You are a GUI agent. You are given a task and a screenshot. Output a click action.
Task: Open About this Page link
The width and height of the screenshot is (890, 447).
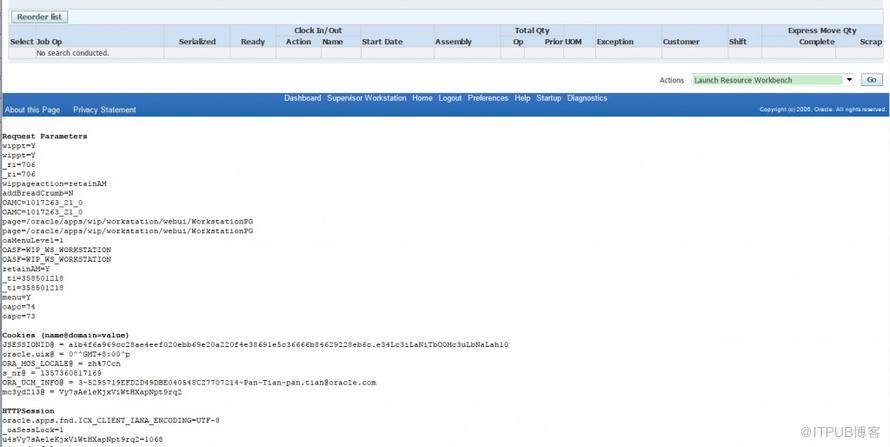32,110
